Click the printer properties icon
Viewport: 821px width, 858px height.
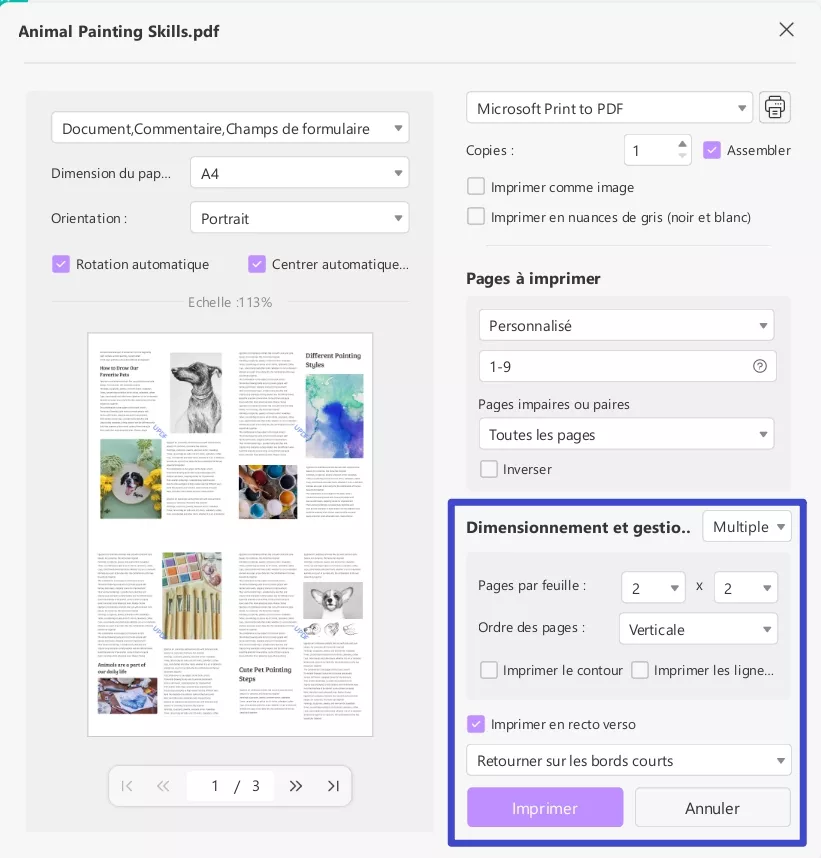[775, 107]
